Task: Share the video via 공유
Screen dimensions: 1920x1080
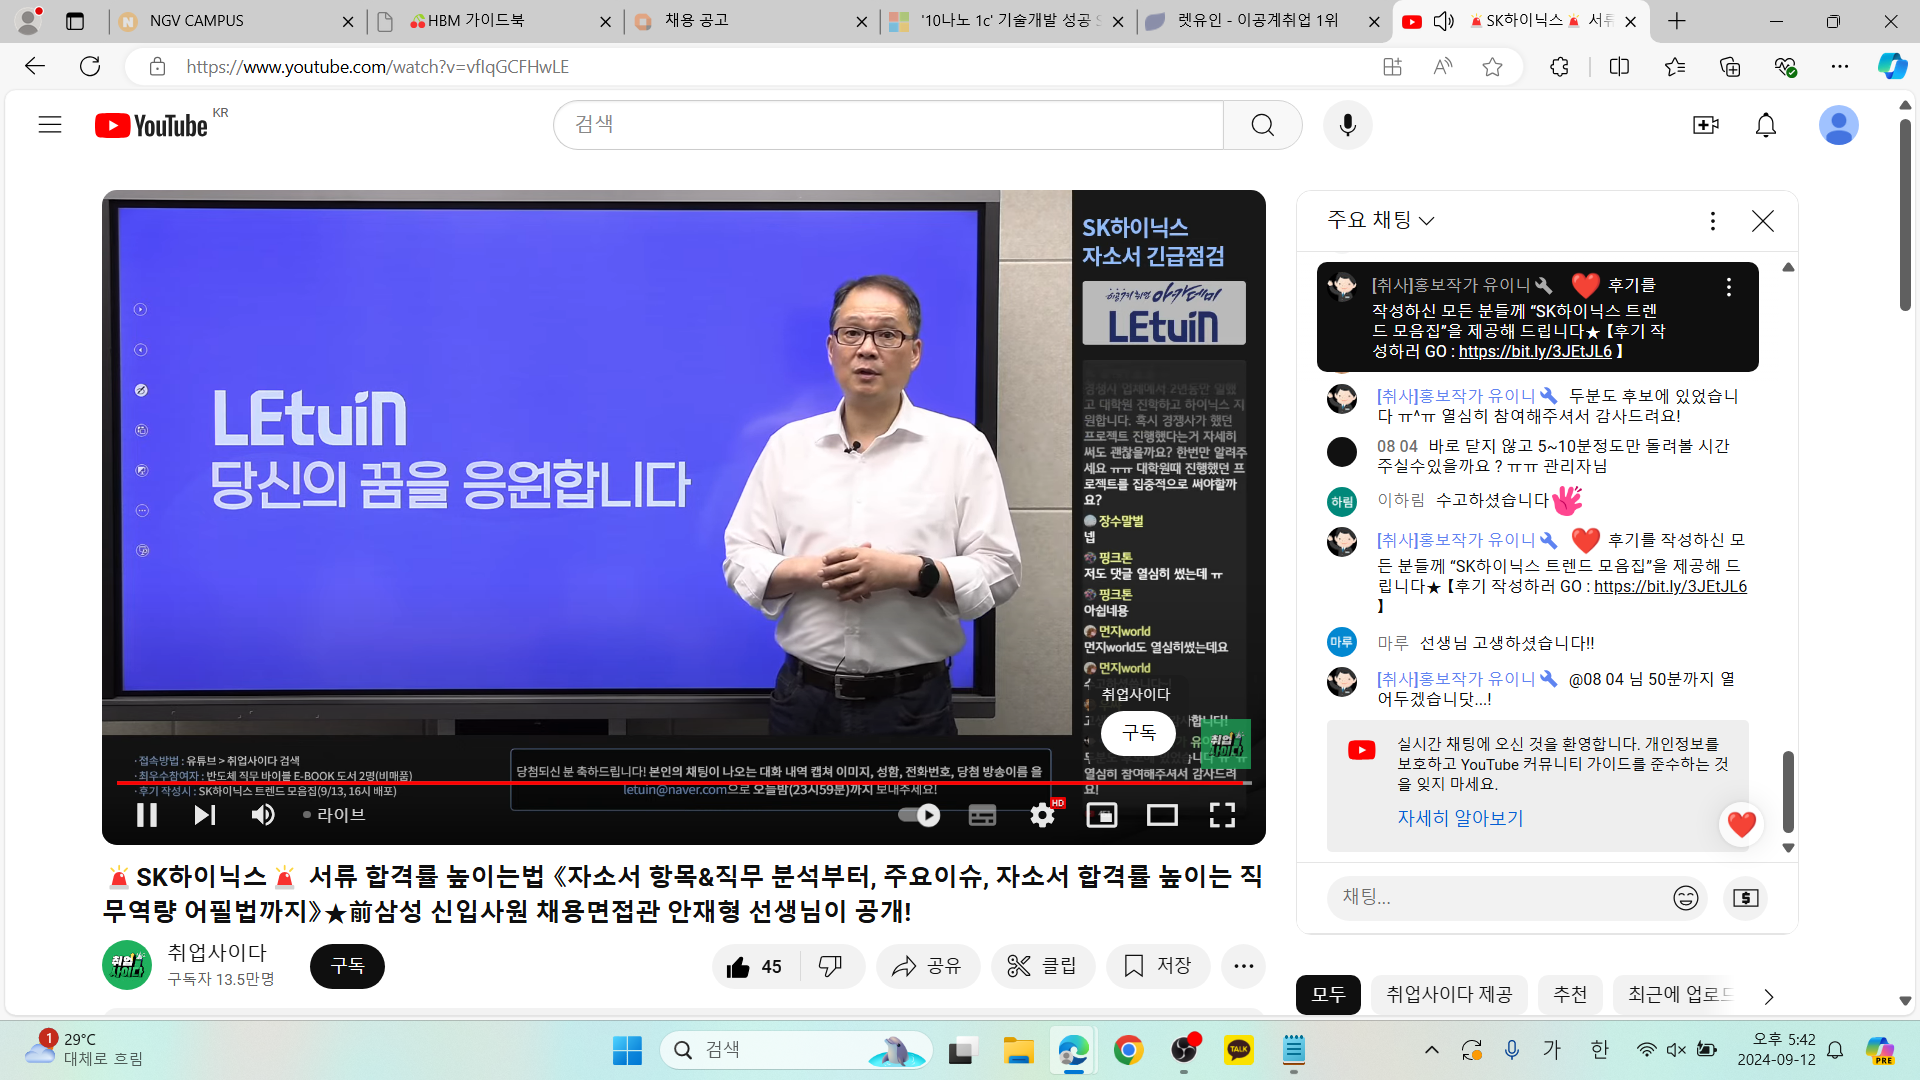Action: [x=927, y=966]
